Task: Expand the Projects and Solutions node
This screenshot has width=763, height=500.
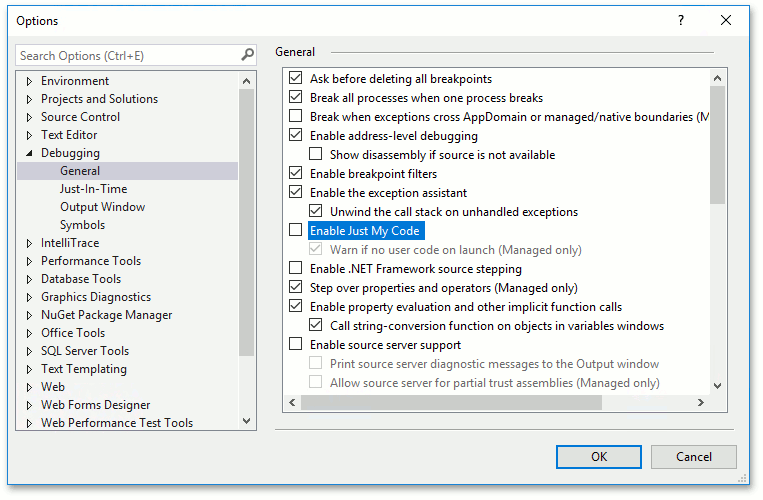Action: (29, 99)
